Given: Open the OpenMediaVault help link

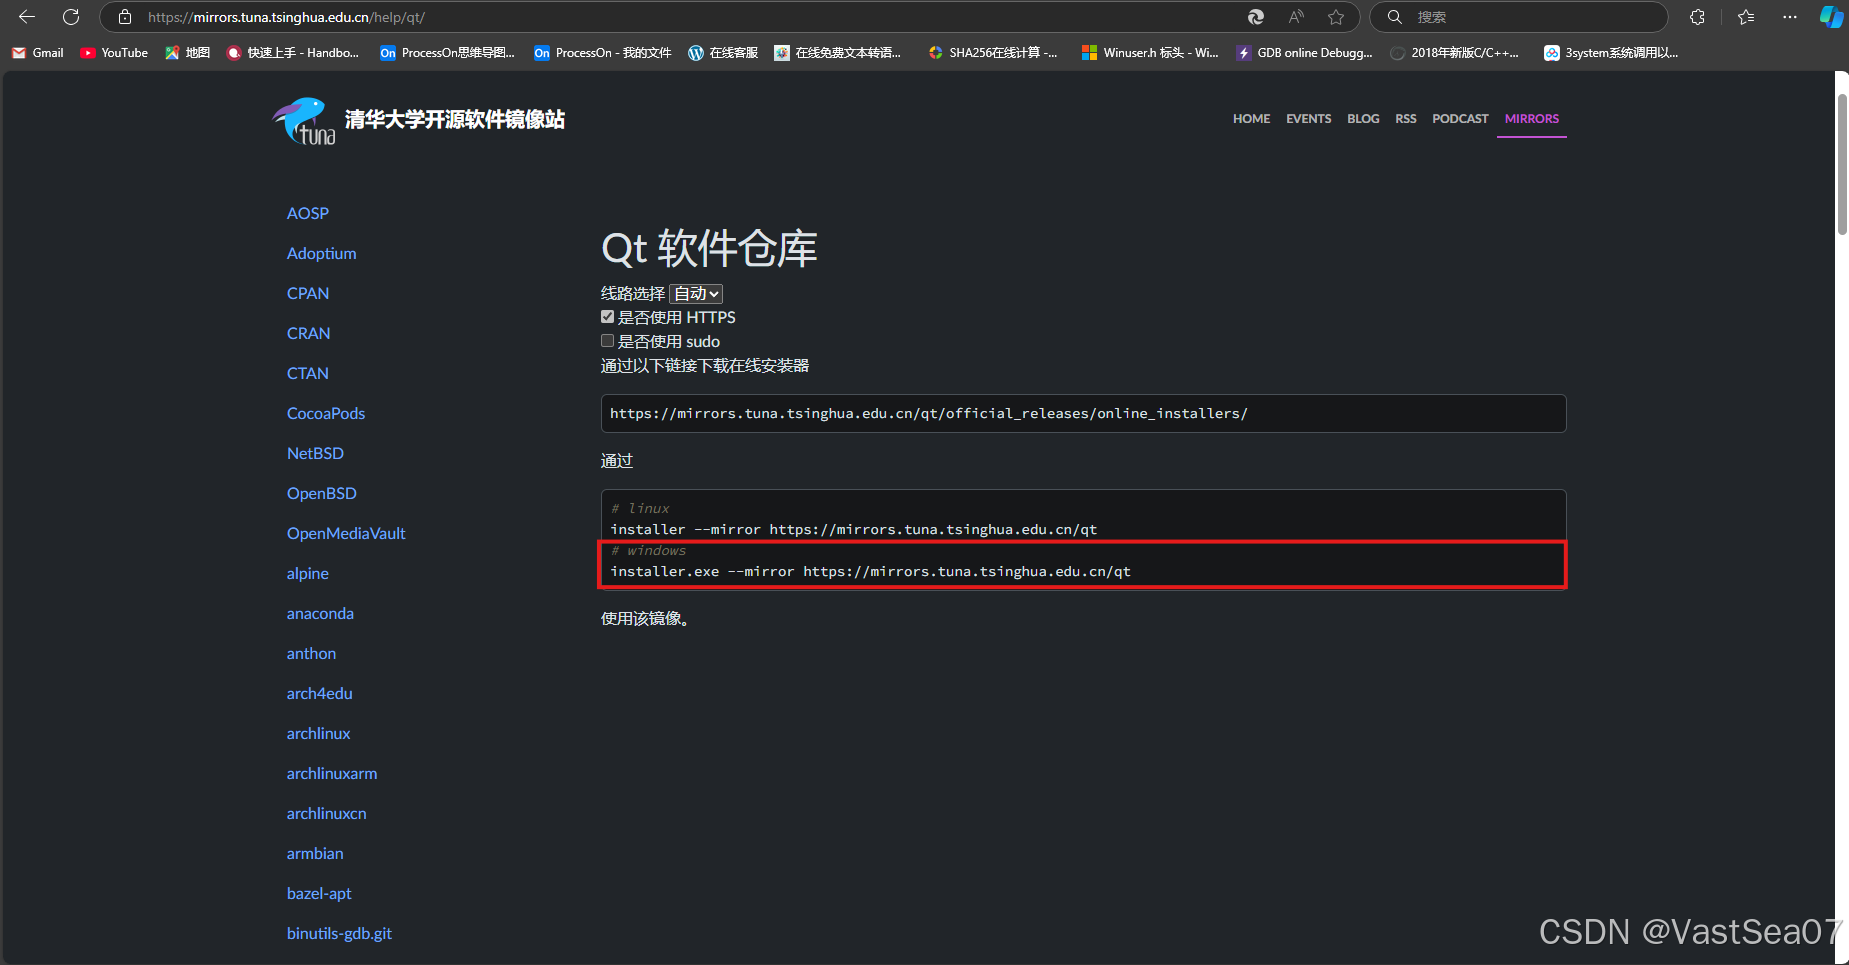Looking at the screenshot, I should click(346, 533).
